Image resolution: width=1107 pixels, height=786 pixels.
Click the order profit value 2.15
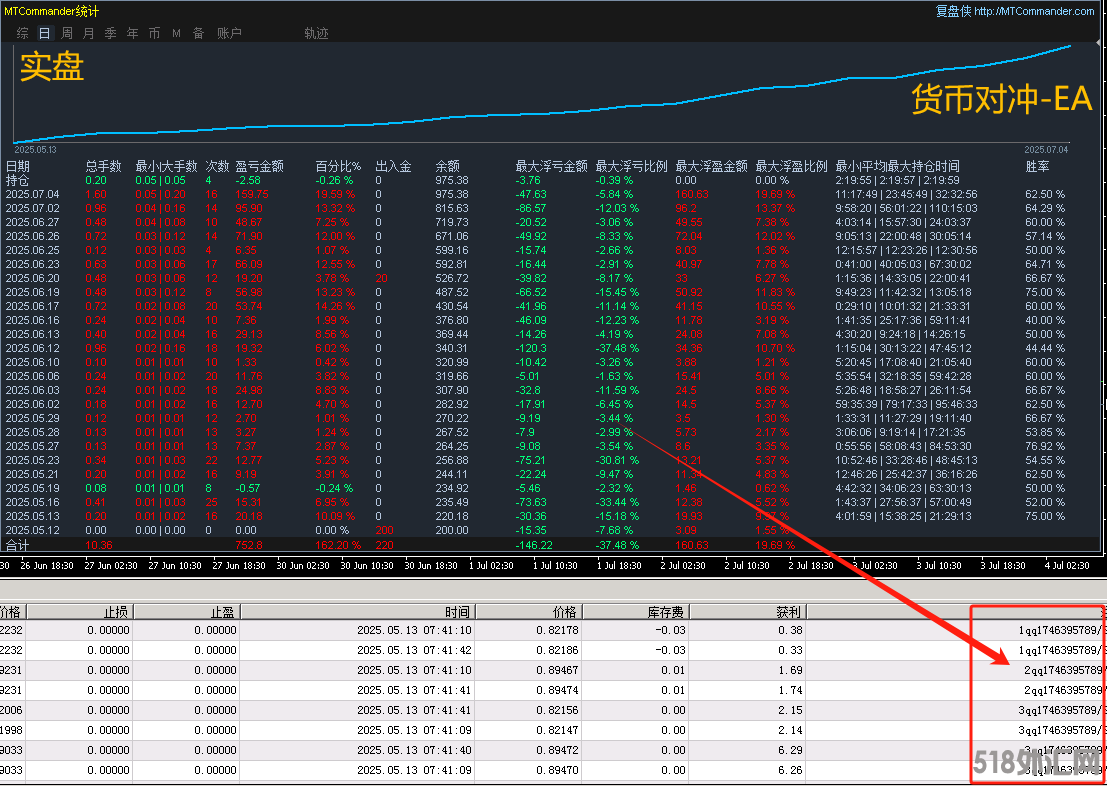coord(791,710)
